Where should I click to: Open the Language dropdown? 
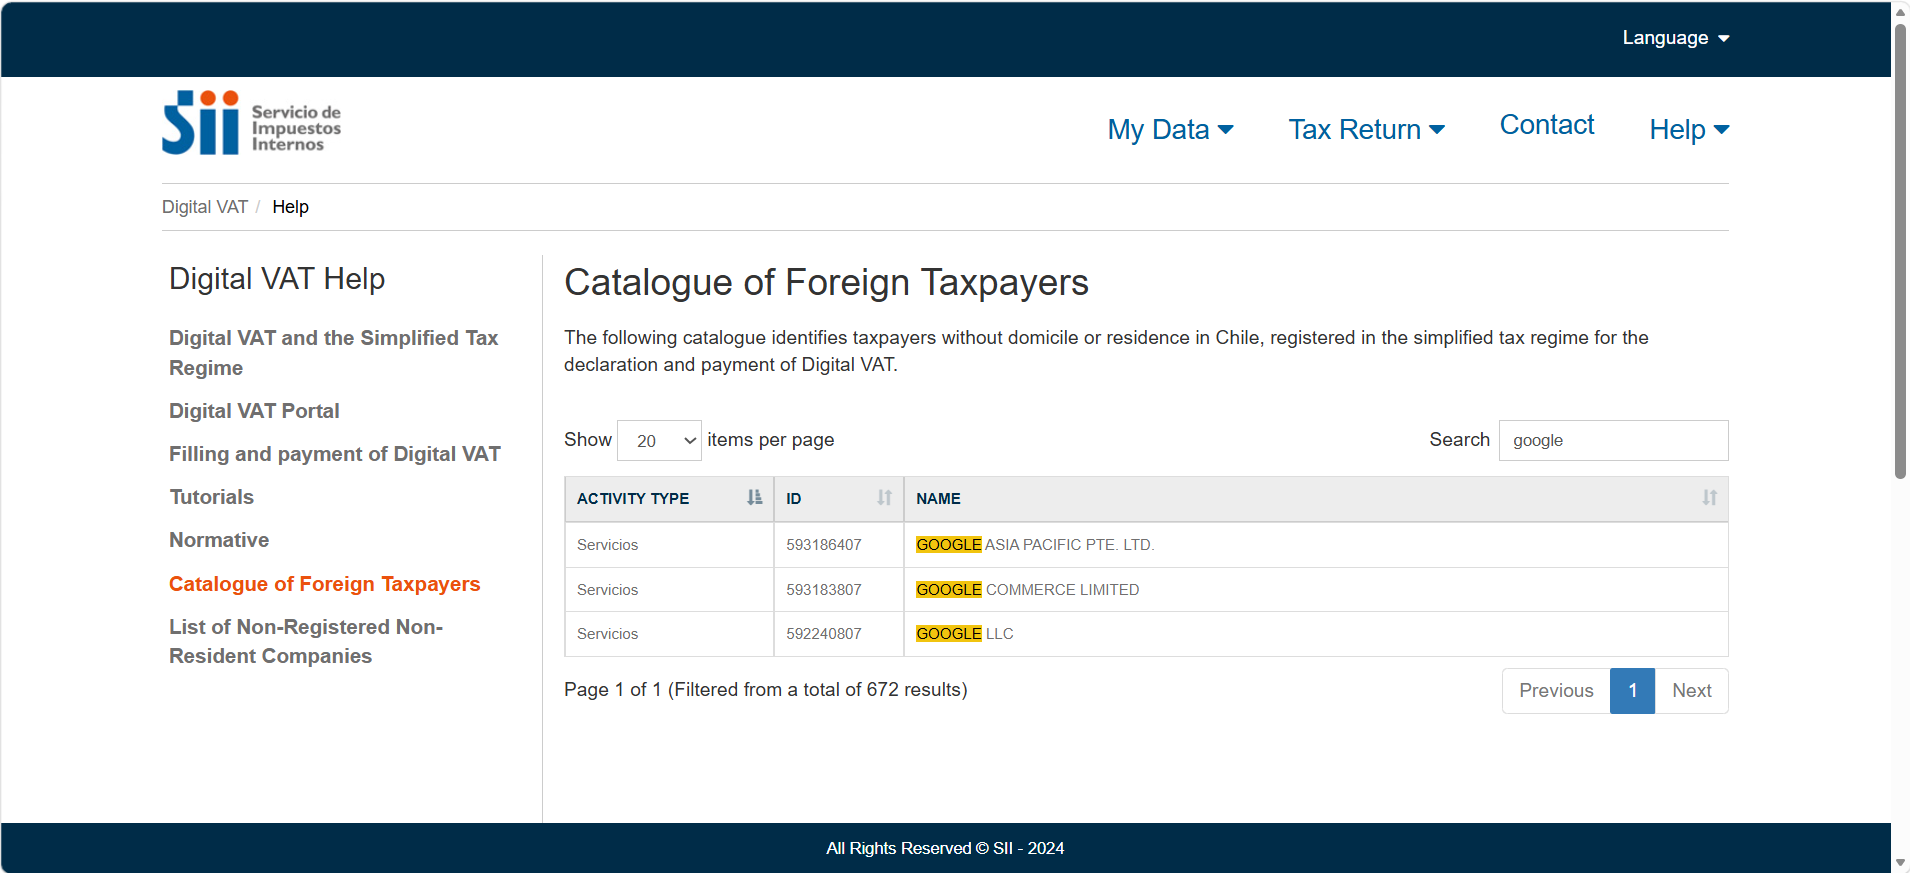(1676, 38)
